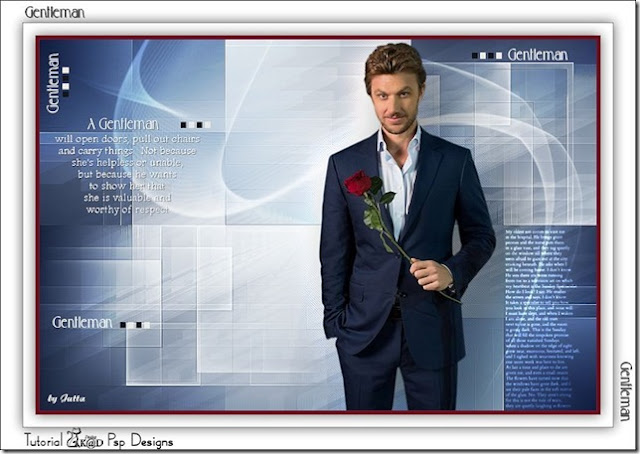Click the 'Gentleman' title at top left
The image size is (640, 454).
55,13
